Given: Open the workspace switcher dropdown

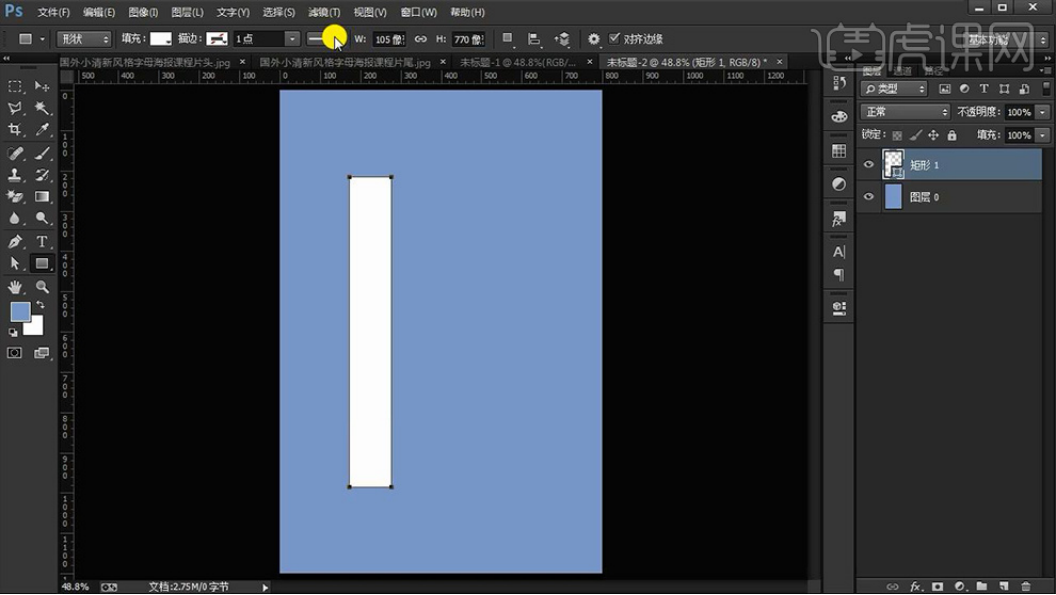Looking at the screenshot, I should (x=1005, y=40).
